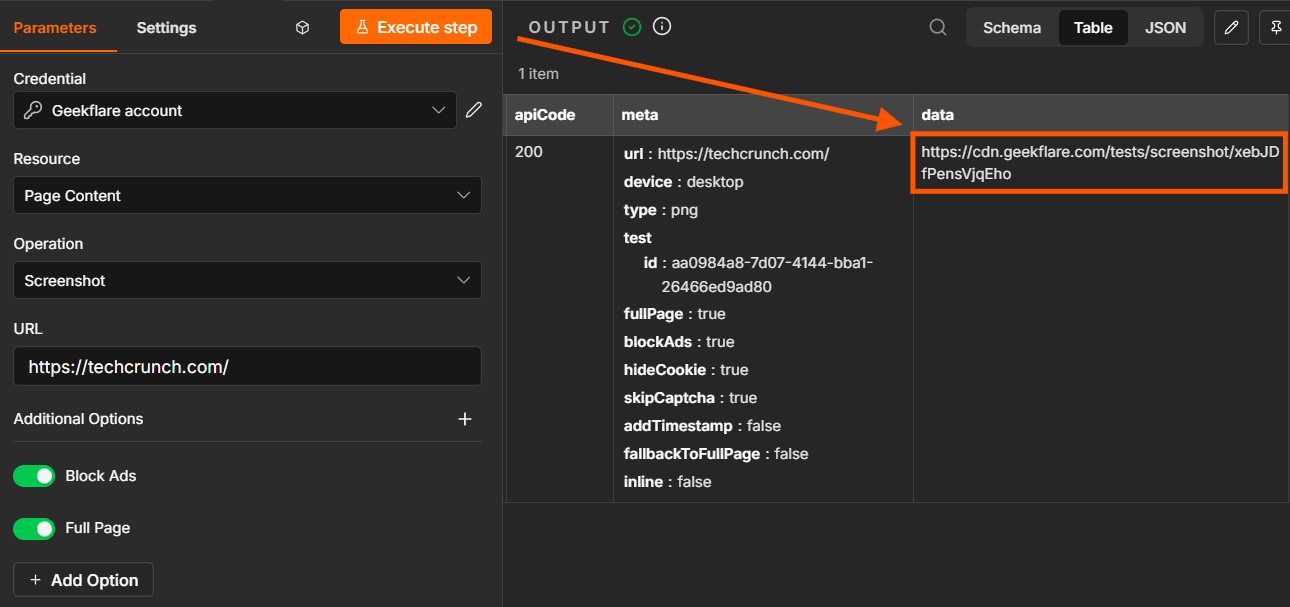1290x607 pixels.
Task: Click the skipCaptcha : true row
Action: pos(690,398)
